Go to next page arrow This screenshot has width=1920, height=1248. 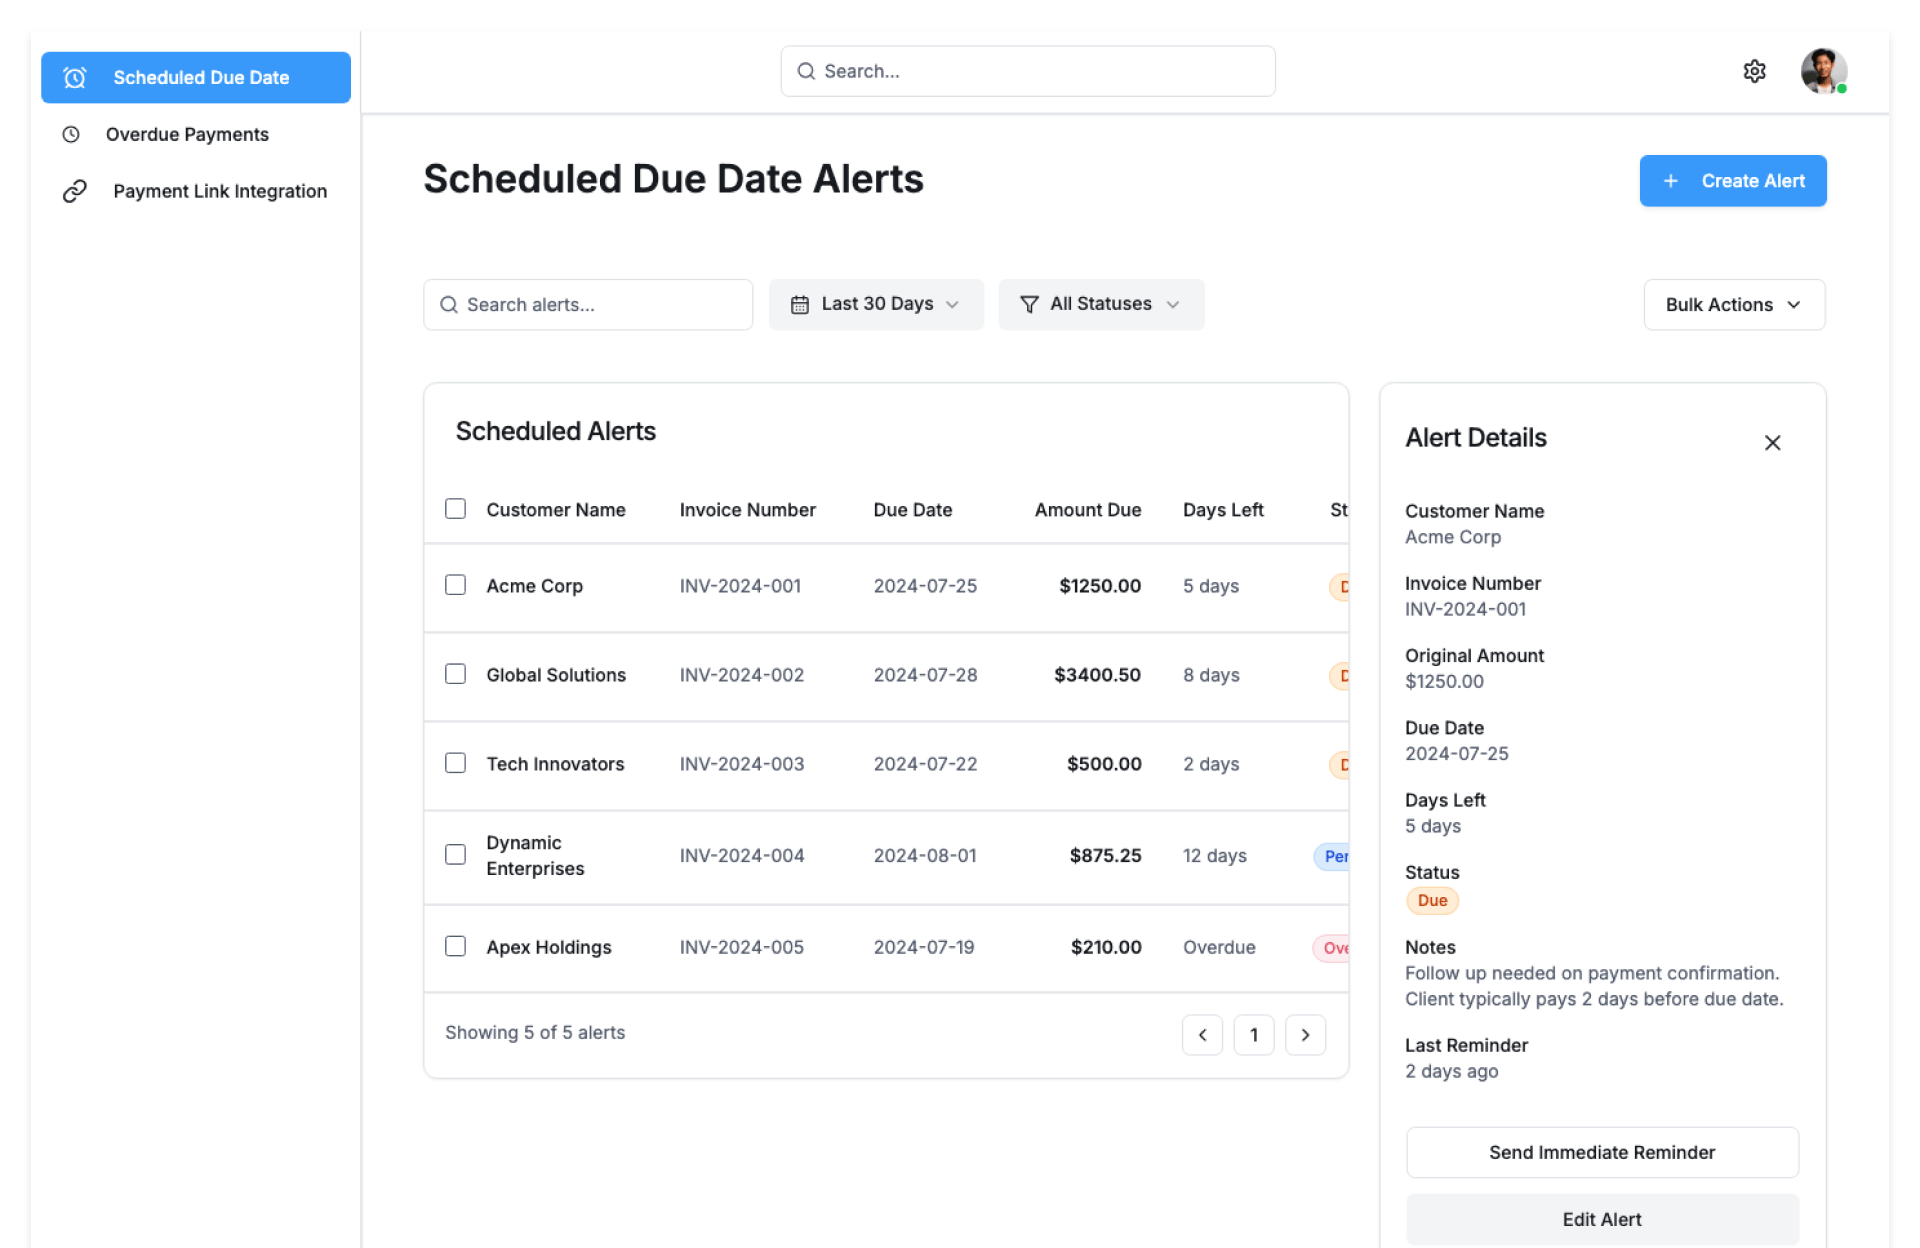[x=1305, y=1035]
